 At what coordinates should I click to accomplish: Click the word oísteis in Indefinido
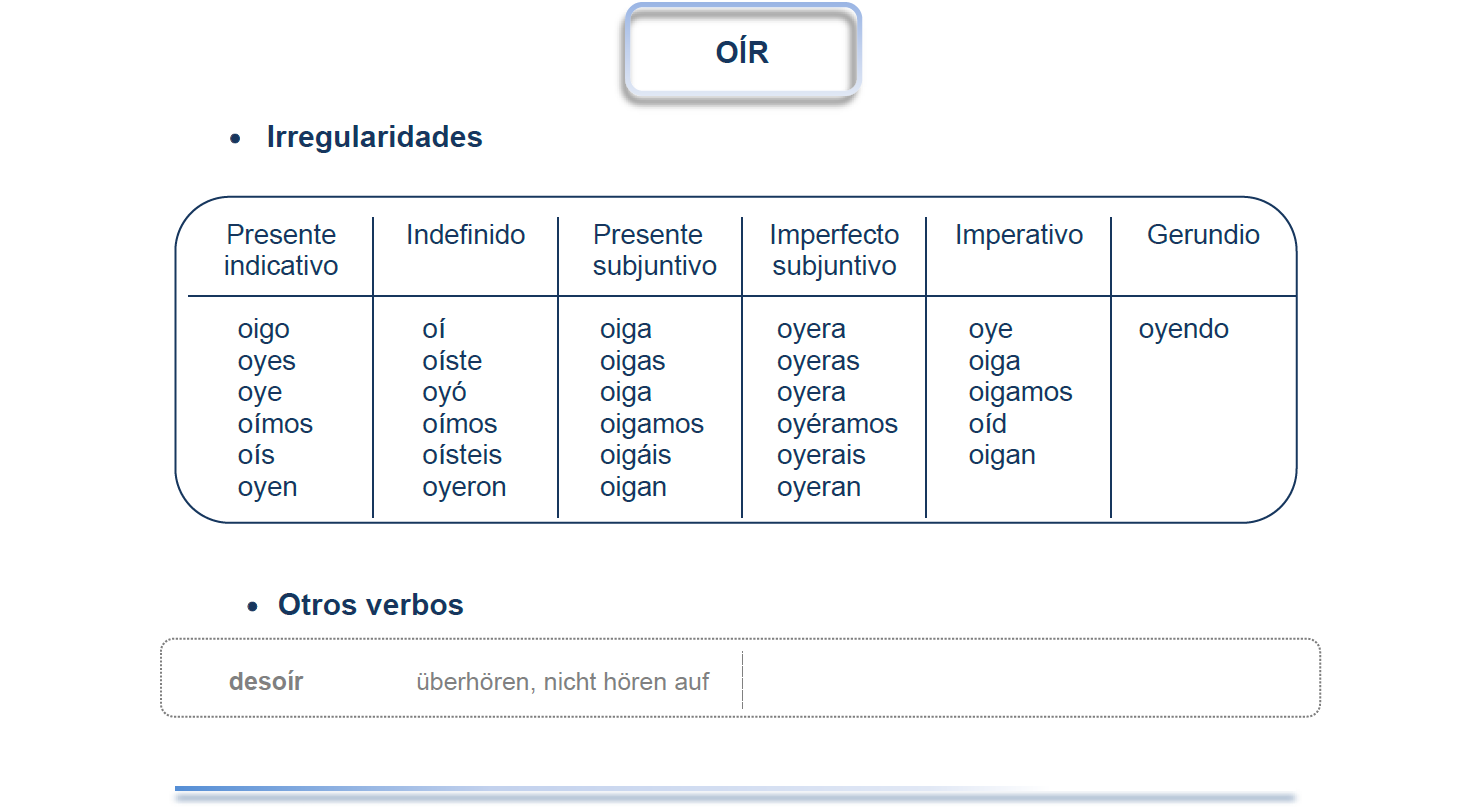[461, 455]
